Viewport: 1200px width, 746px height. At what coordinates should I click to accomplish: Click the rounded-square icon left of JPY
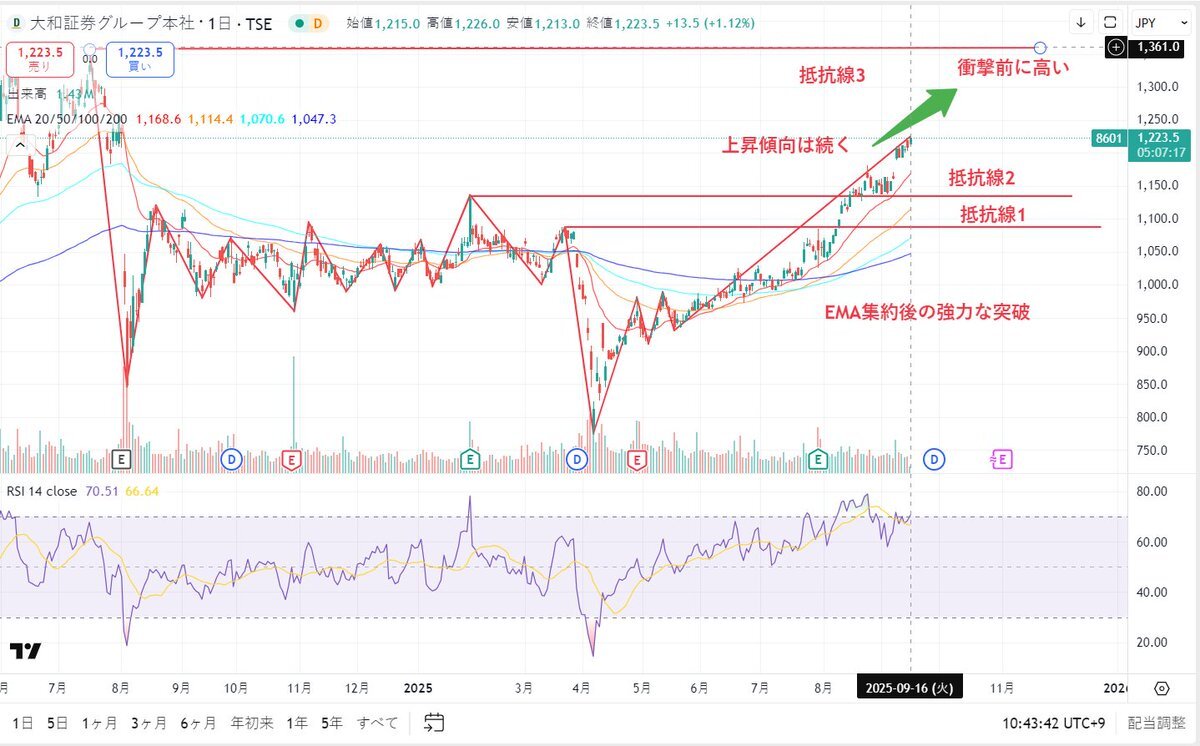click(x=1109, y=21)
